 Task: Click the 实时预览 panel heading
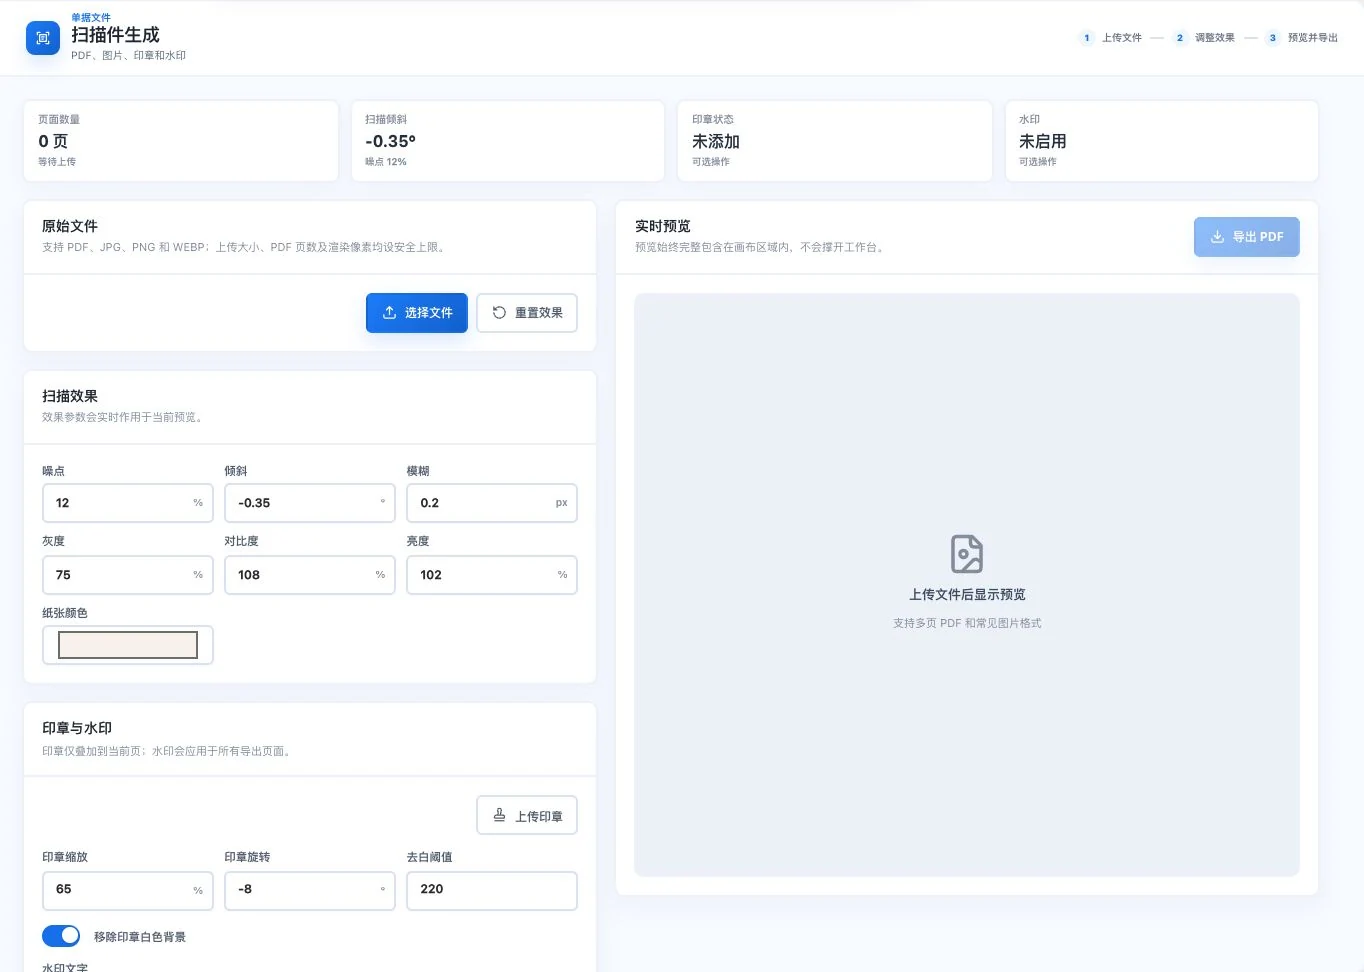[663, 226]
